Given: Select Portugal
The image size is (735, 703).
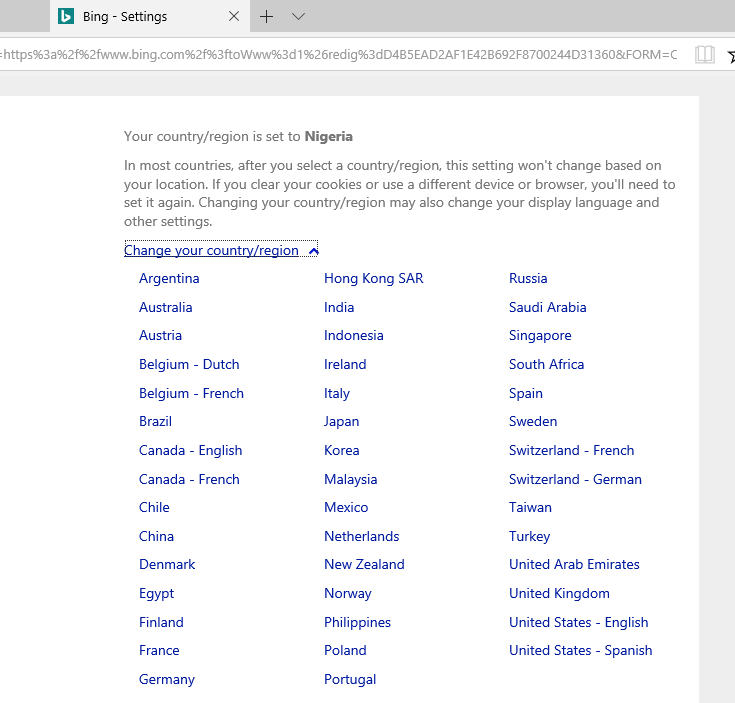Looking at the screenshot, I should [x=350, y=680].
